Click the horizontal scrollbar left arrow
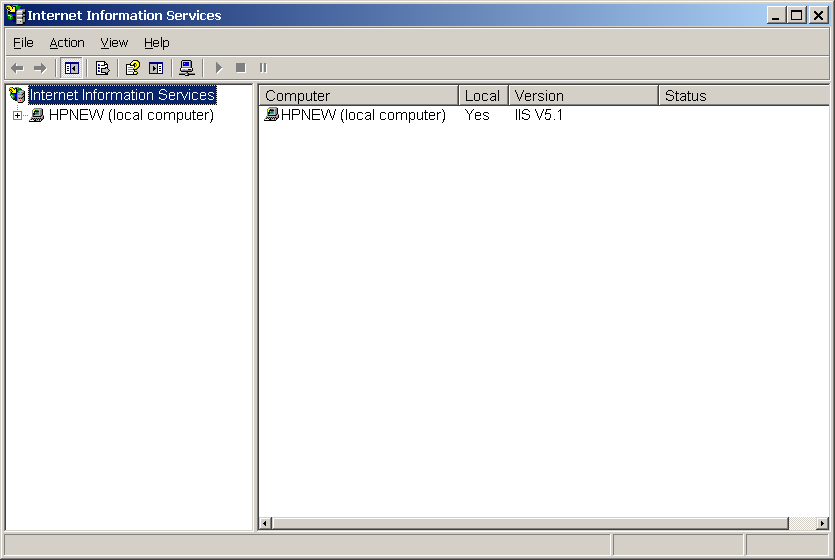This screenshot has width=835, height=560. (265, 523)
